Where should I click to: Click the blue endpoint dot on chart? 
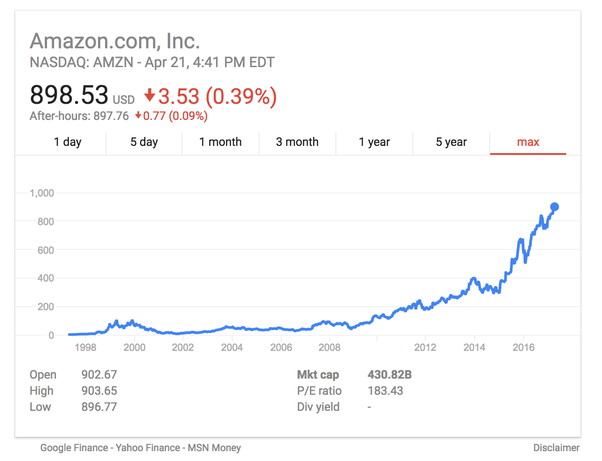pyautogui.click(x=555, y=207)
